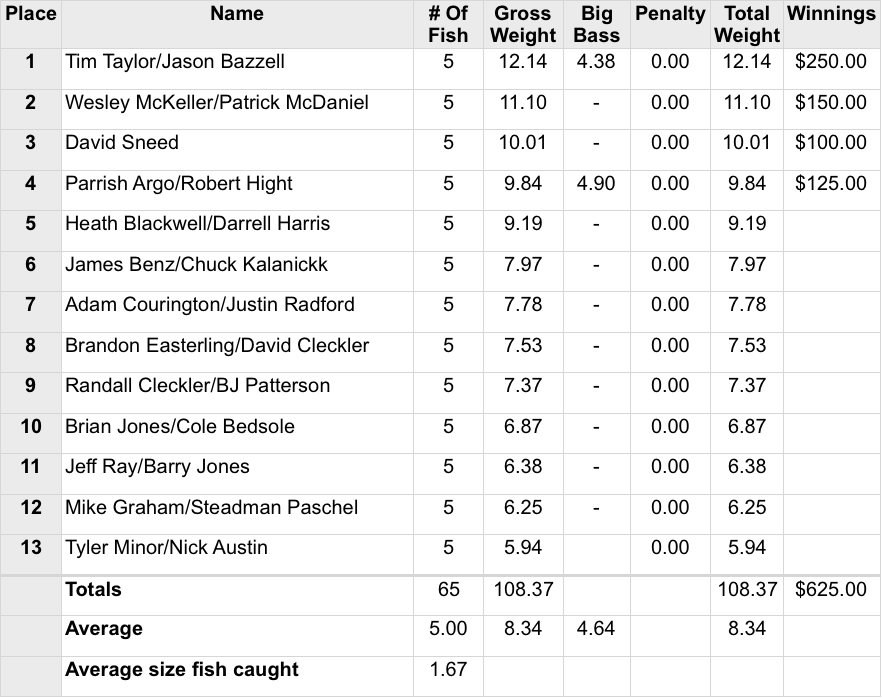Click the Name column header
The height and width of the screenshot is (698, 882).
tap(237, 14)
